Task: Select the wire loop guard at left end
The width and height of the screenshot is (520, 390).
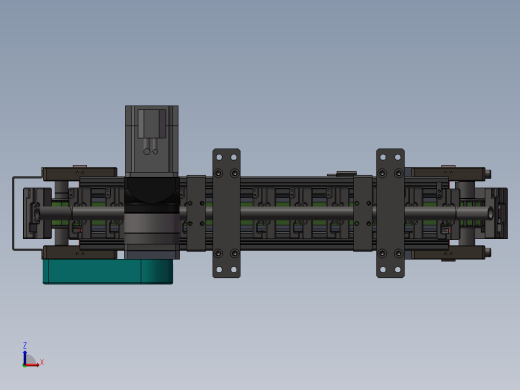Action: click(x=14, y=213)
